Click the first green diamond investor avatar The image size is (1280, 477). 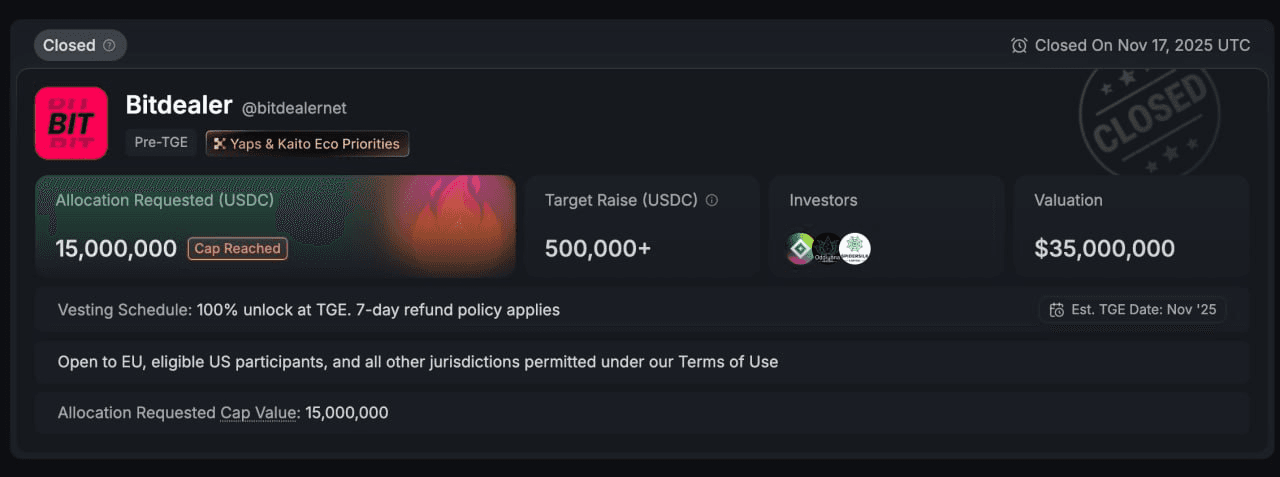[x=801, y=248]
